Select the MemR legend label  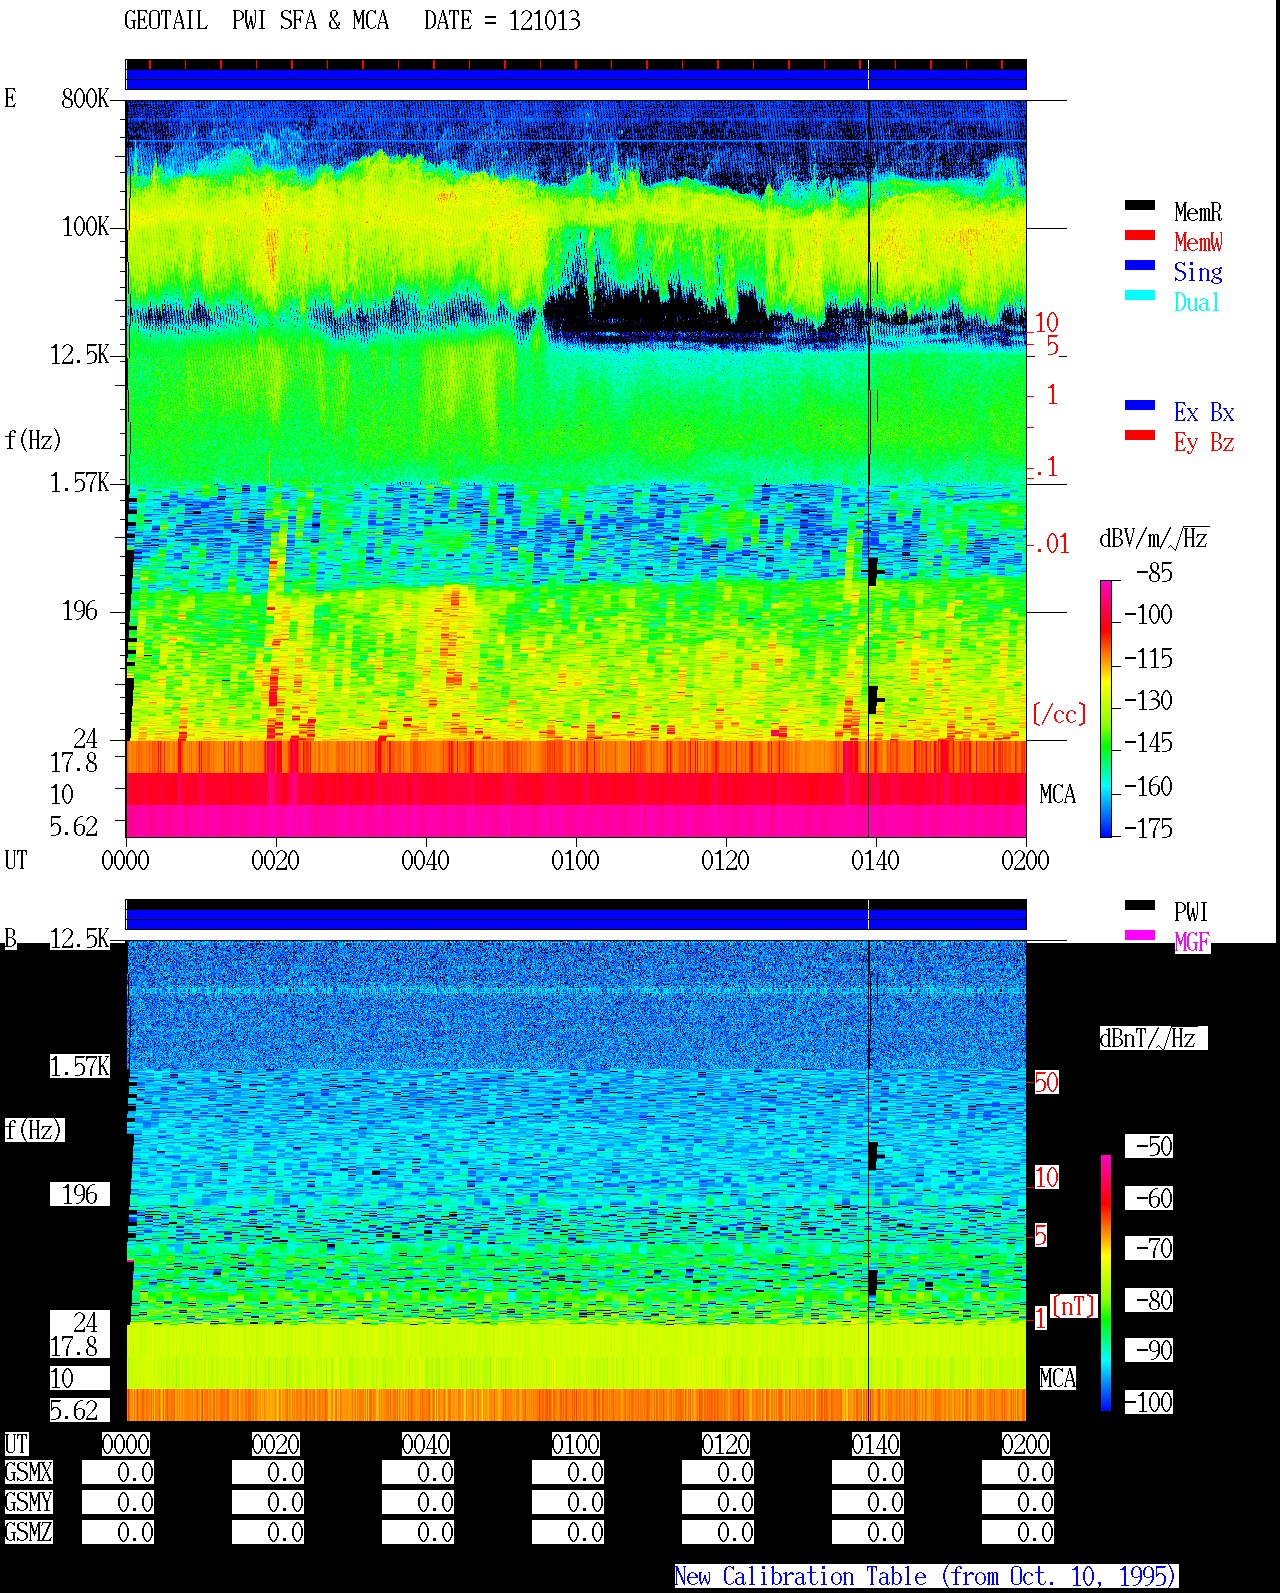pos(1198,212)
